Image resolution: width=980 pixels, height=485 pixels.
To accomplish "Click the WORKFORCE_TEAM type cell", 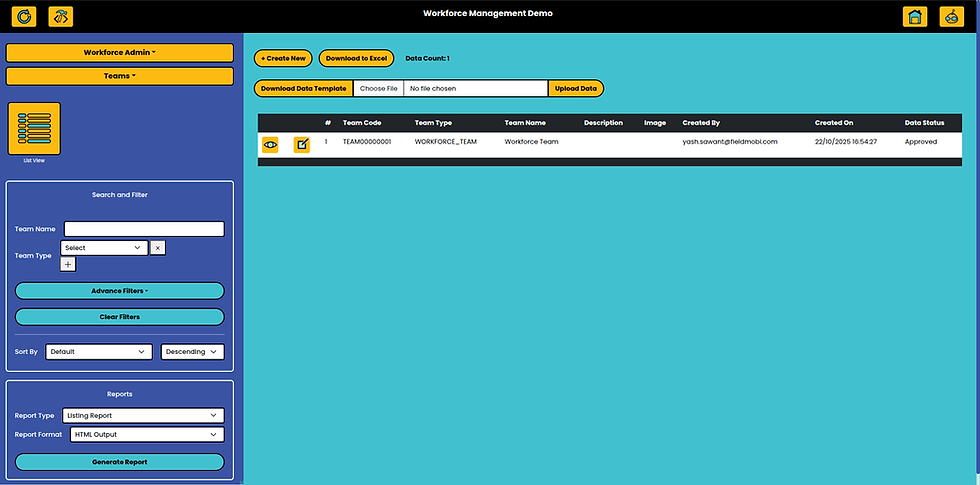I will 446,142.
